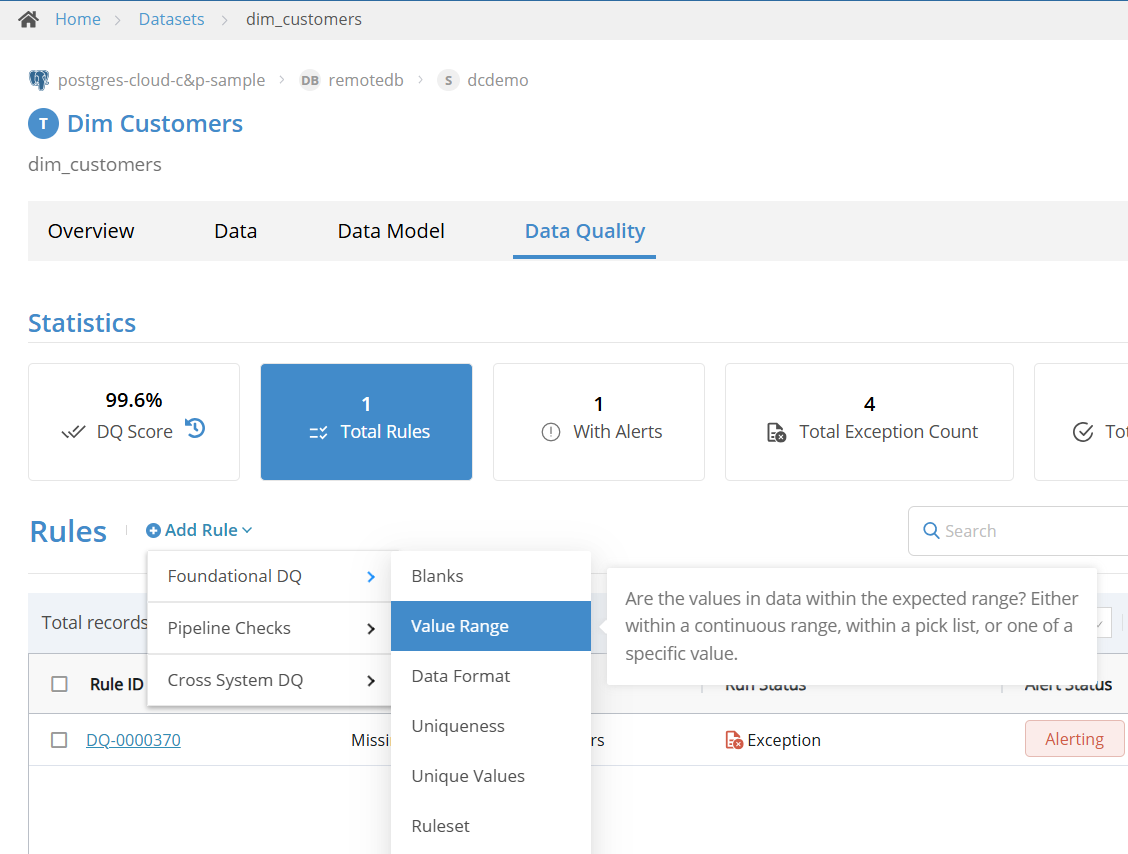Click the S schema badge icon
The height and width of the screenshot is (854, 1128).
[448, 80]
